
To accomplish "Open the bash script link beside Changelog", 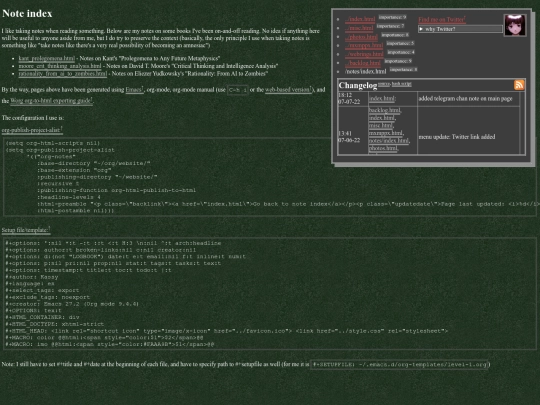I will pyautogui.click(x=402, y=84).
